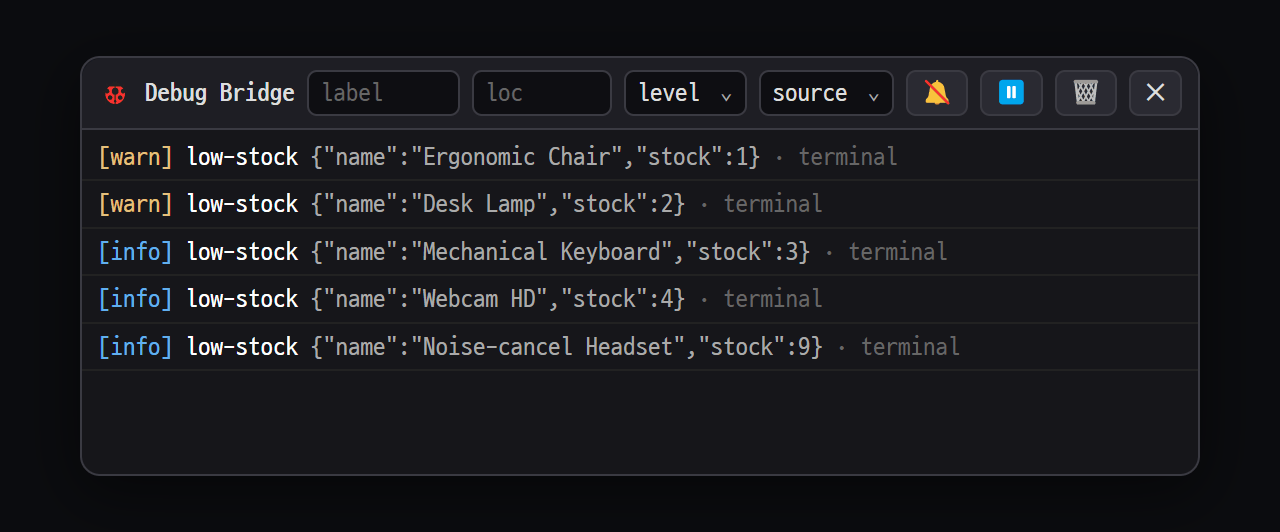Toggle the muted notification bell
Image resolution: width=1280 pixels, height=532 pixels.
point(937,93)
